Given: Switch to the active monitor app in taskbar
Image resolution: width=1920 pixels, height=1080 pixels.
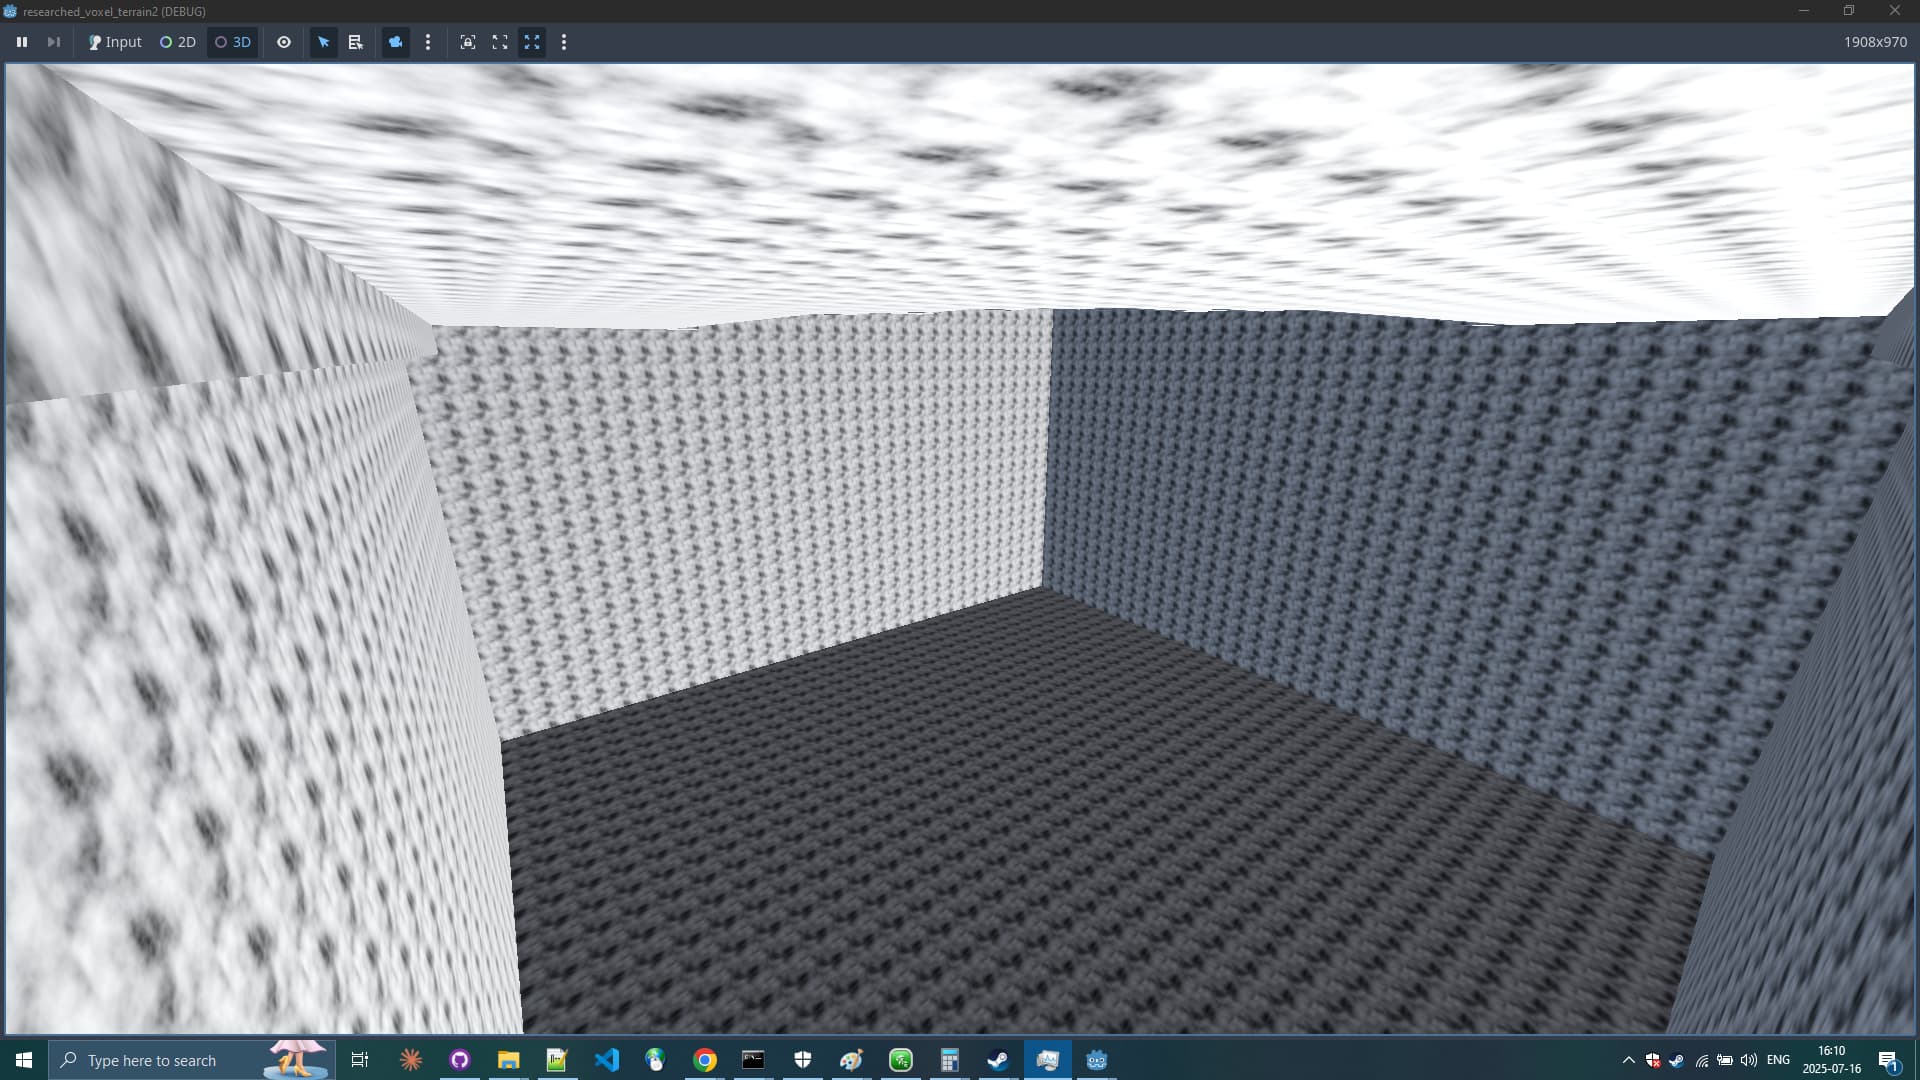Looking at the screenshot, I should [x=1047, y=1060].
